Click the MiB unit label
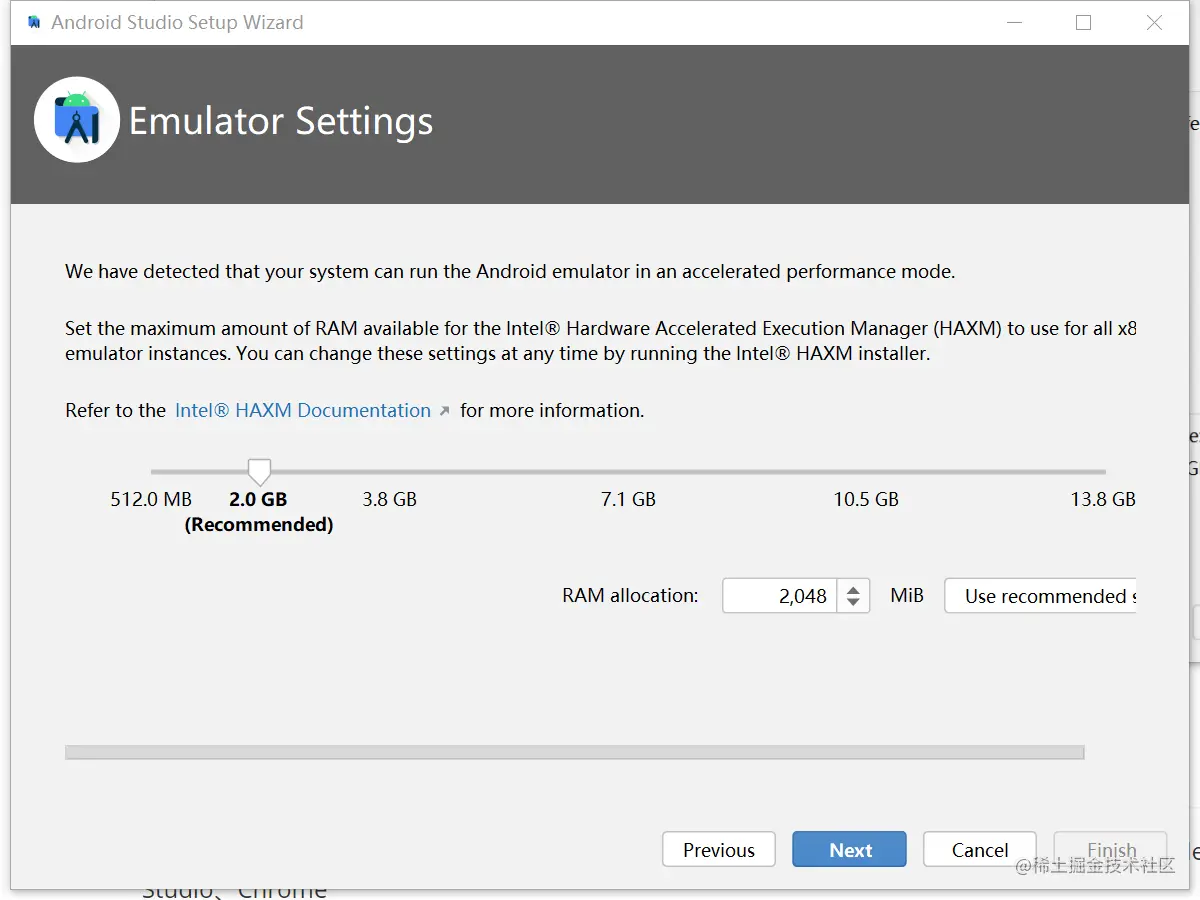Image resolution: width=1200 pixels, height=900 pixels. (x=907, y=596)
